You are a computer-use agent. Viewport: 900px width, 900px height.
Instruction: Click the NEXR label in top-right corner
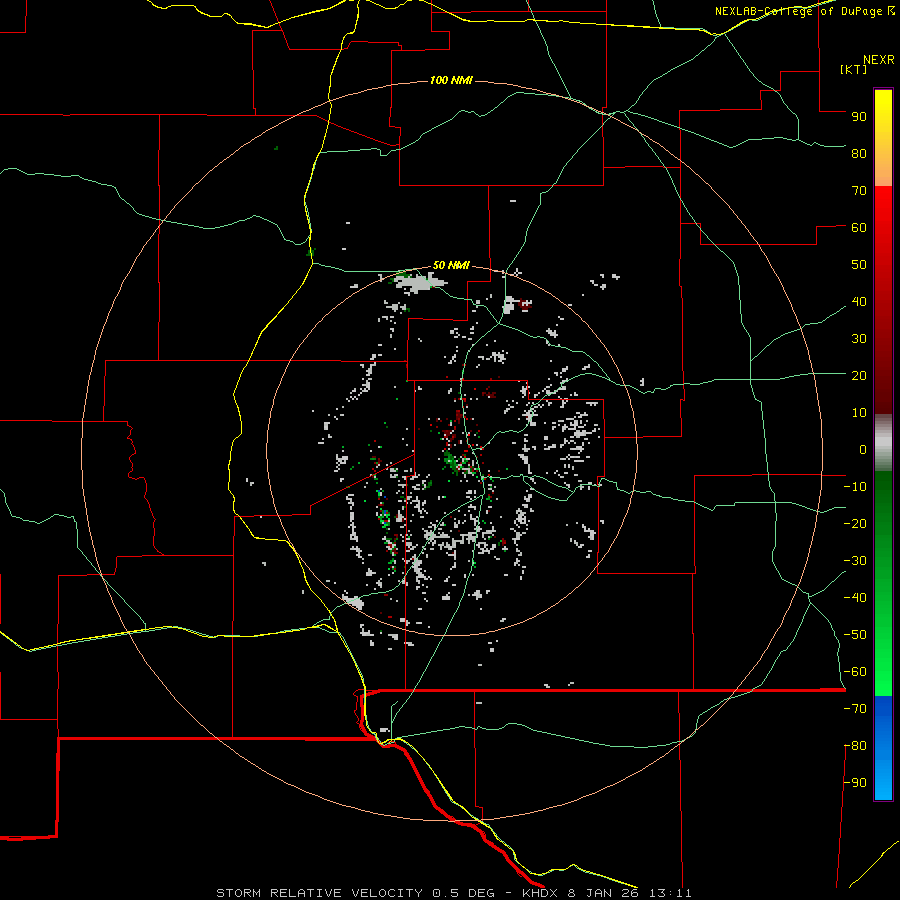pos(879,60)
